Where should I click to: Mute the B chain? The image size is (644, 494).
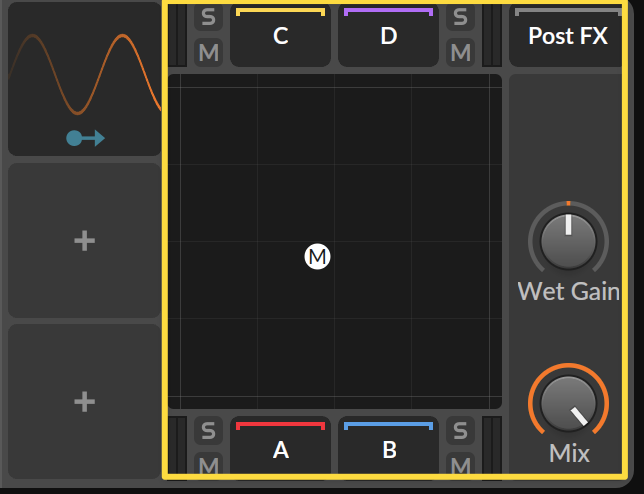460,464
